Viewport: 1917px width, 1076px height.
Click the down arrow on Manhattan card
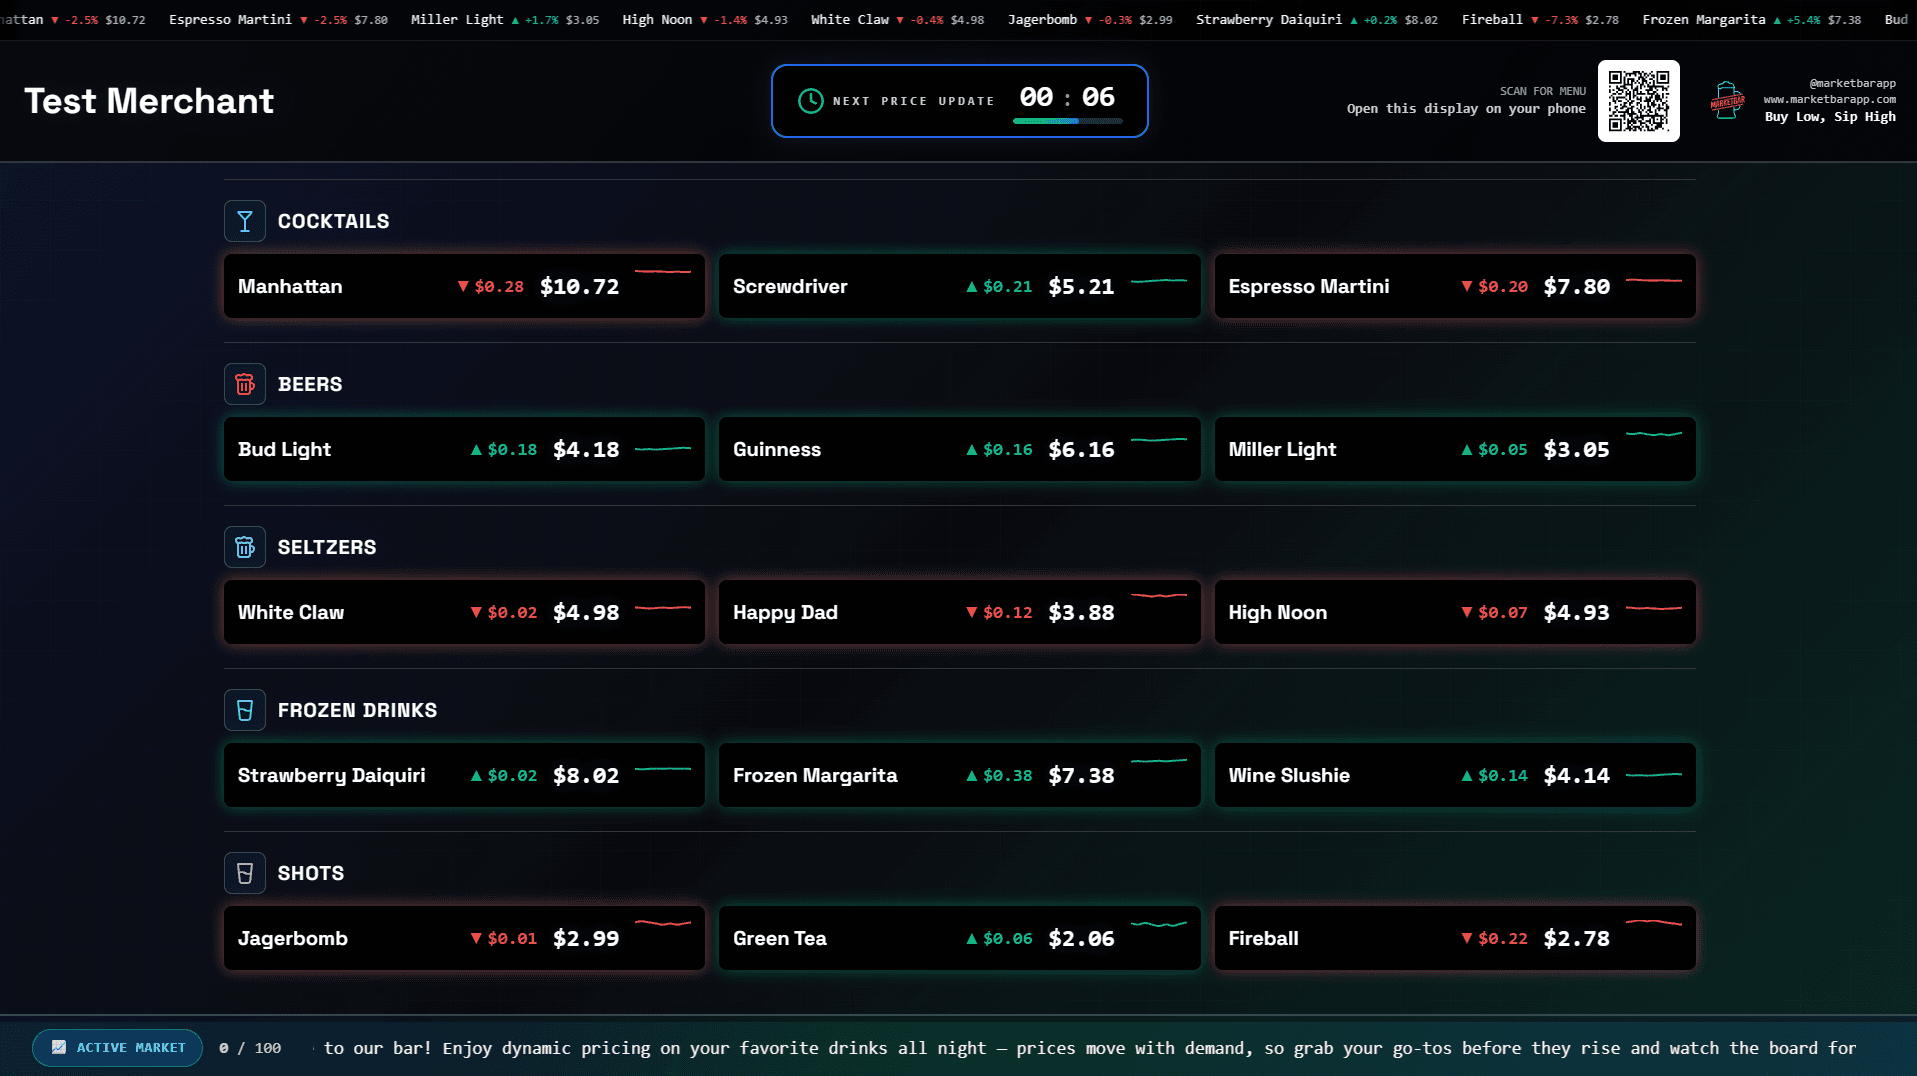point(463,286)
